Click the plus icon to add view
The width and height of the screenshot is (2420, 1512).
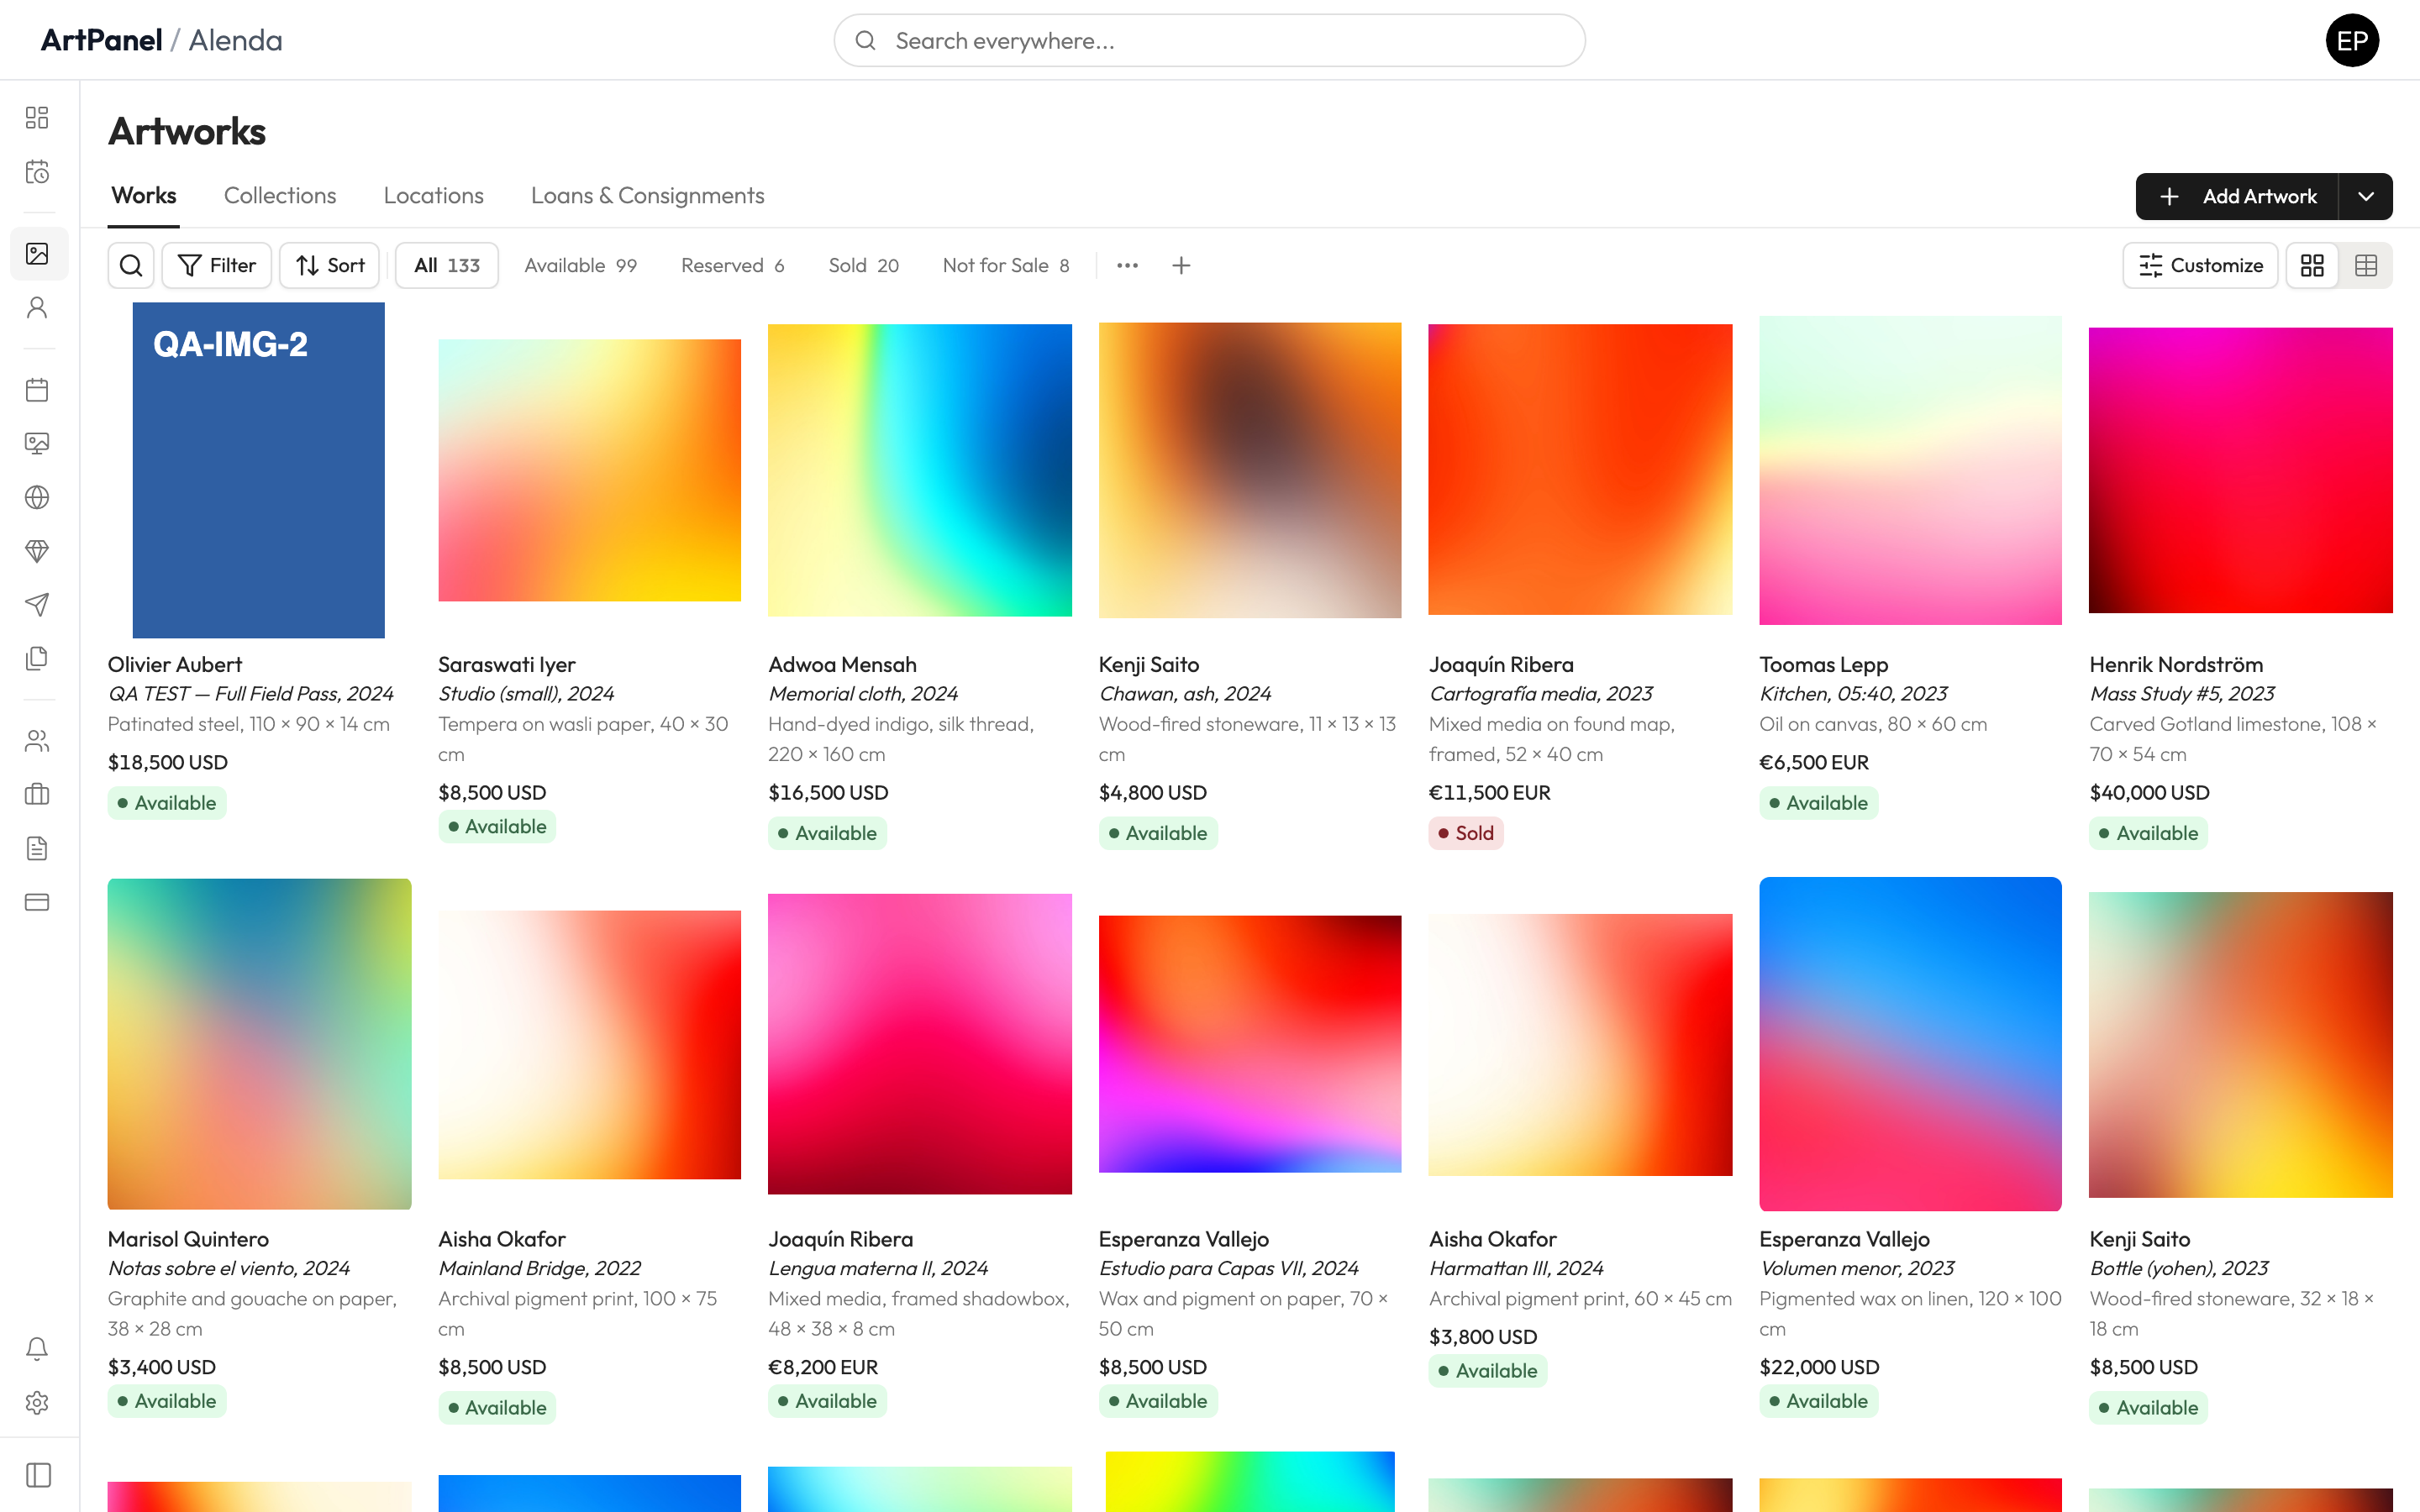pos(1181,265)
